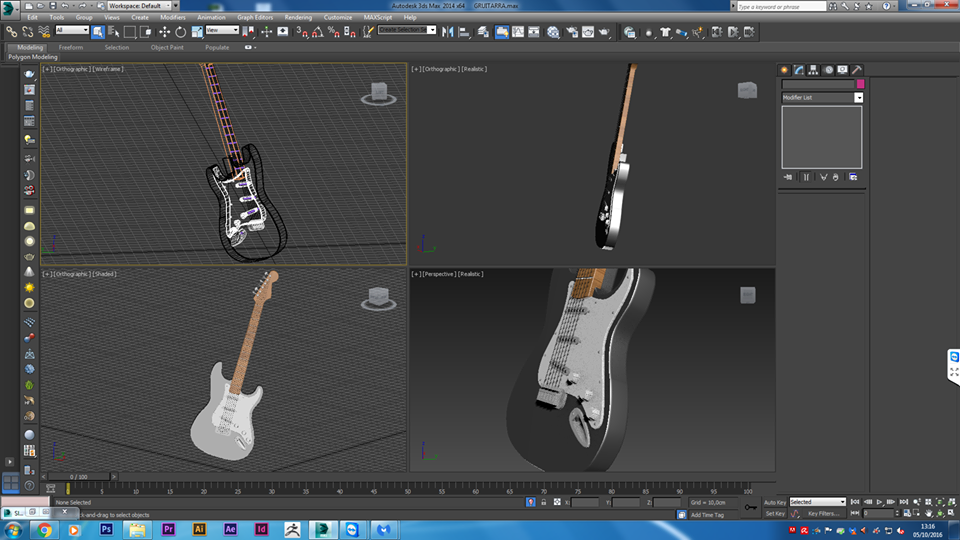Toggle Set Key mode
This screenshot has width=960, height=540.
(774, 513)
